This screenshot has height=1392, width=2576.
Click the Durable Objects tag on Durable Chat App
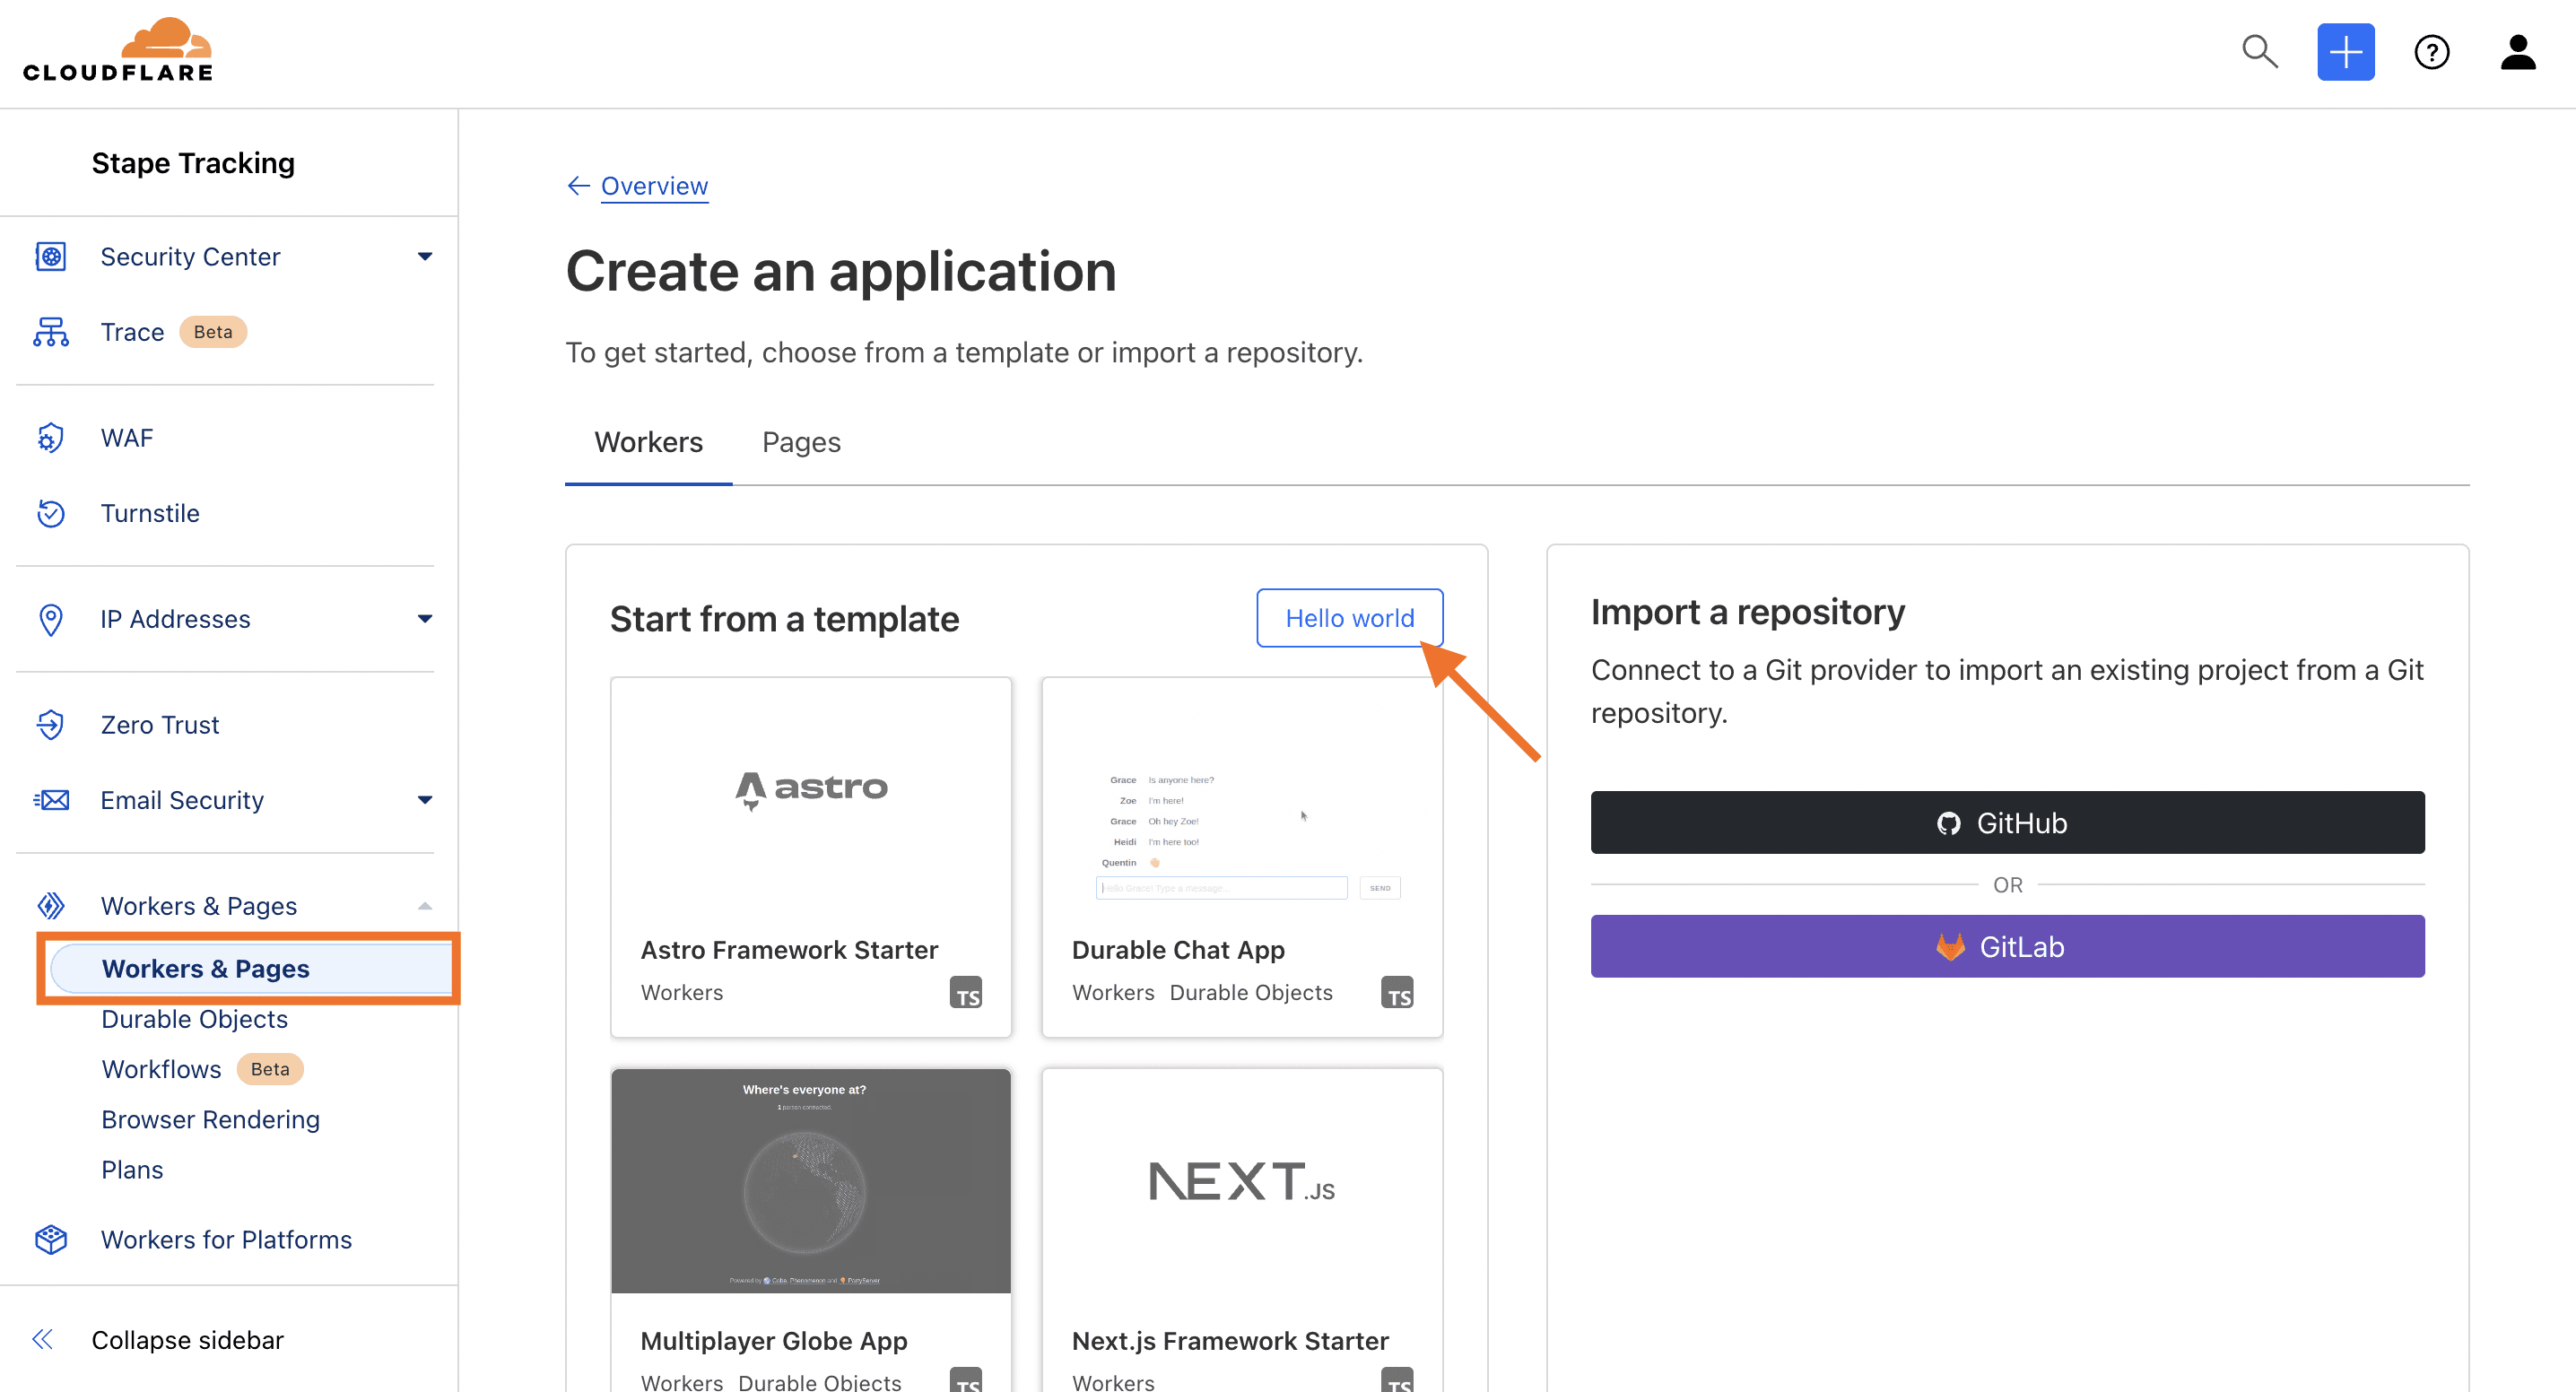(1251, 992)
